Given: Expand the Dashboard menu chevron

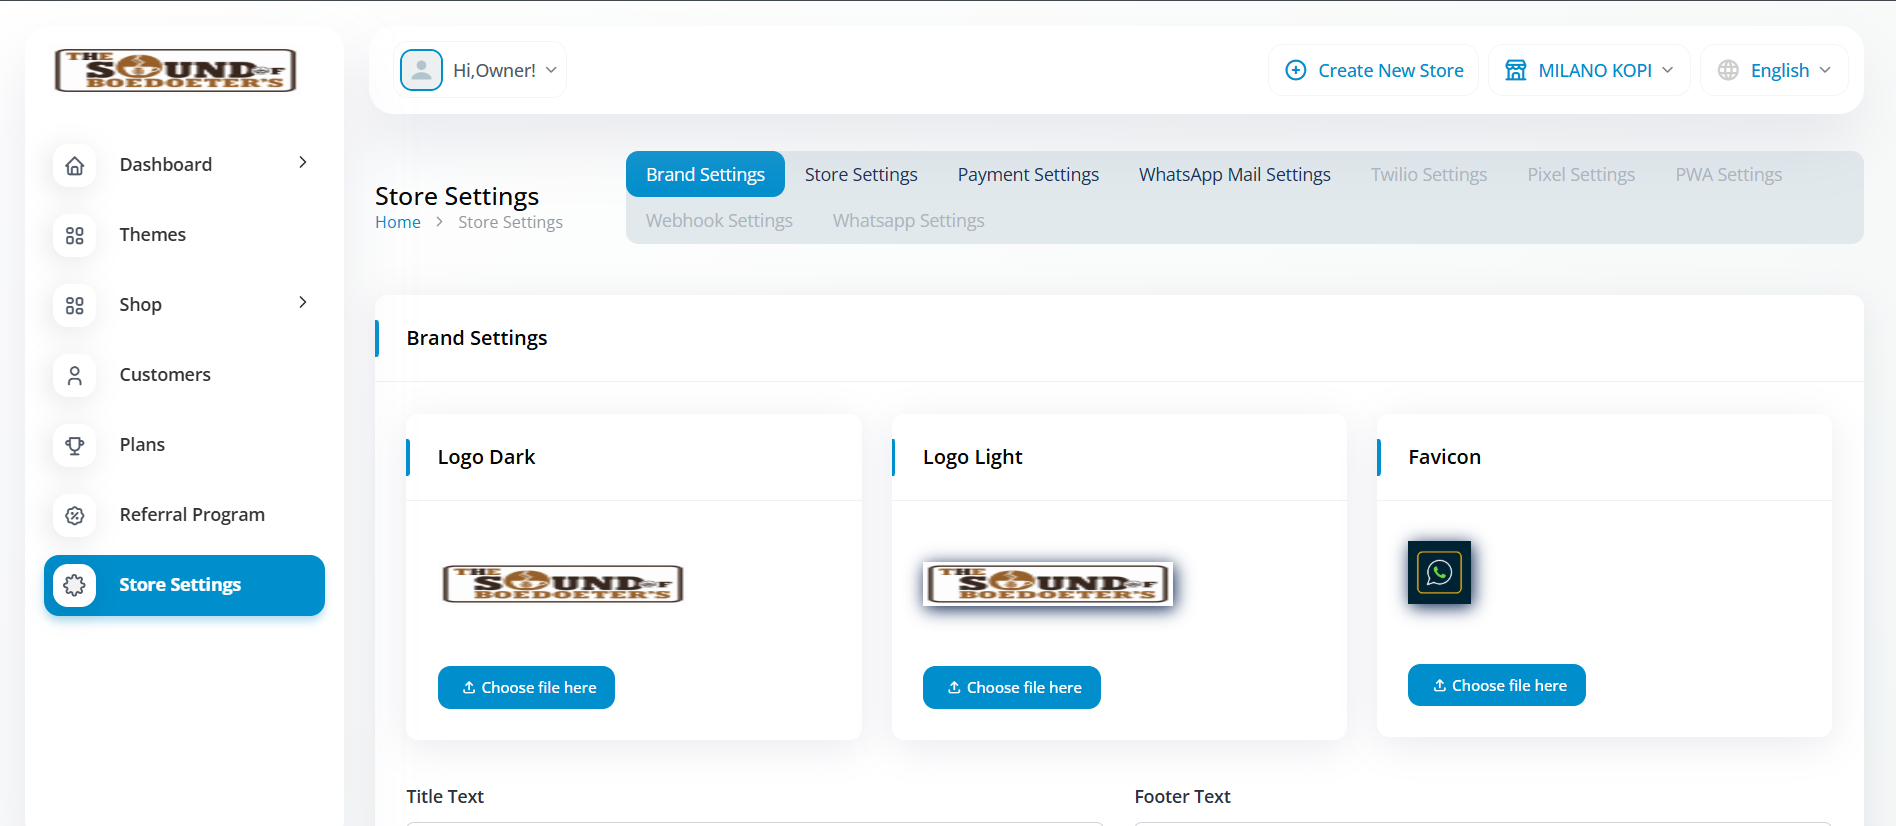Looking at the screenshot, I should point(303,162).
